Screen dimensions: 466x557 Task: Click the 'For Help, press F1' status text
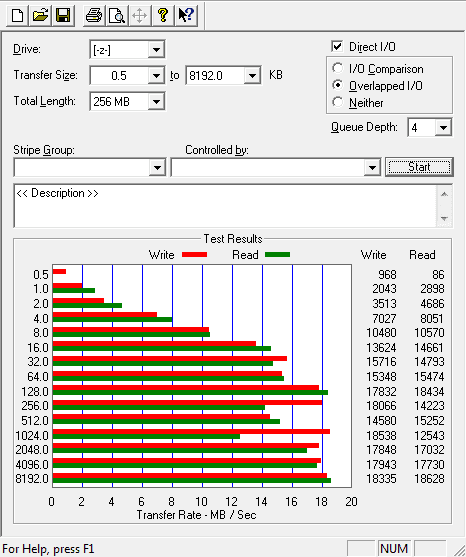(x=48, y=549)
